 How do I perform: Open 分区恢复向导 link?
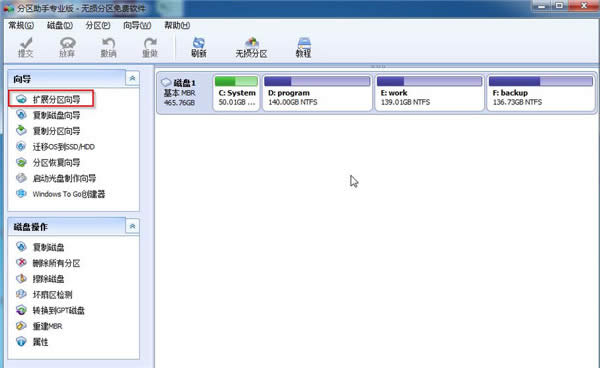click(56, 163)
